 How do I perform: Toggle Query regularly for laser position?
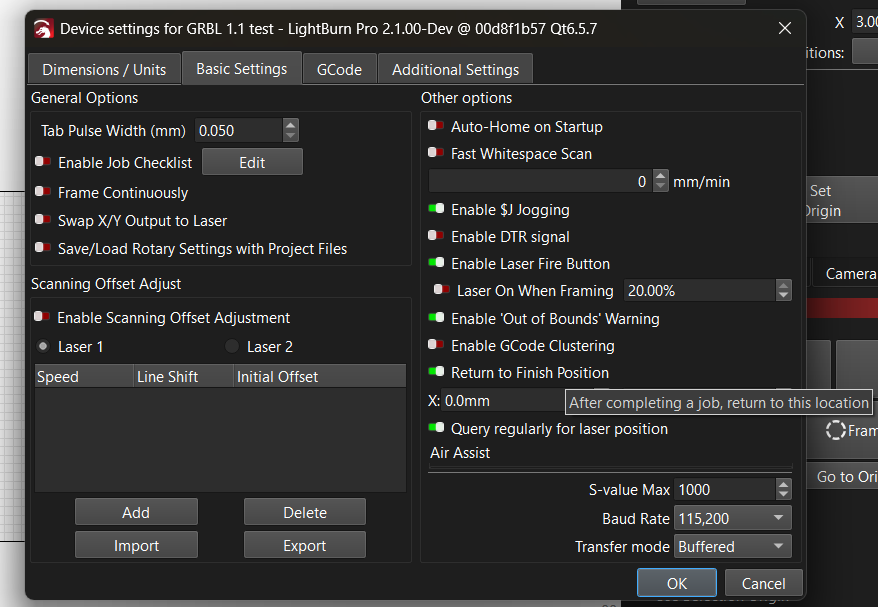[436, 428]
